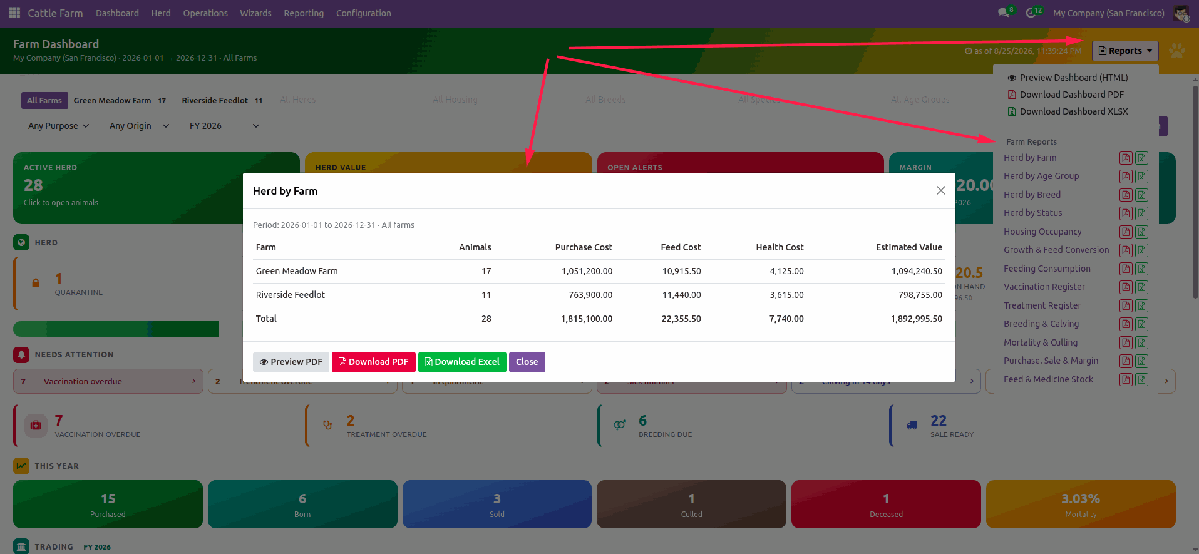Open the Herd menu
Viewport: 1199px width, 554px height.
[161, 13]
